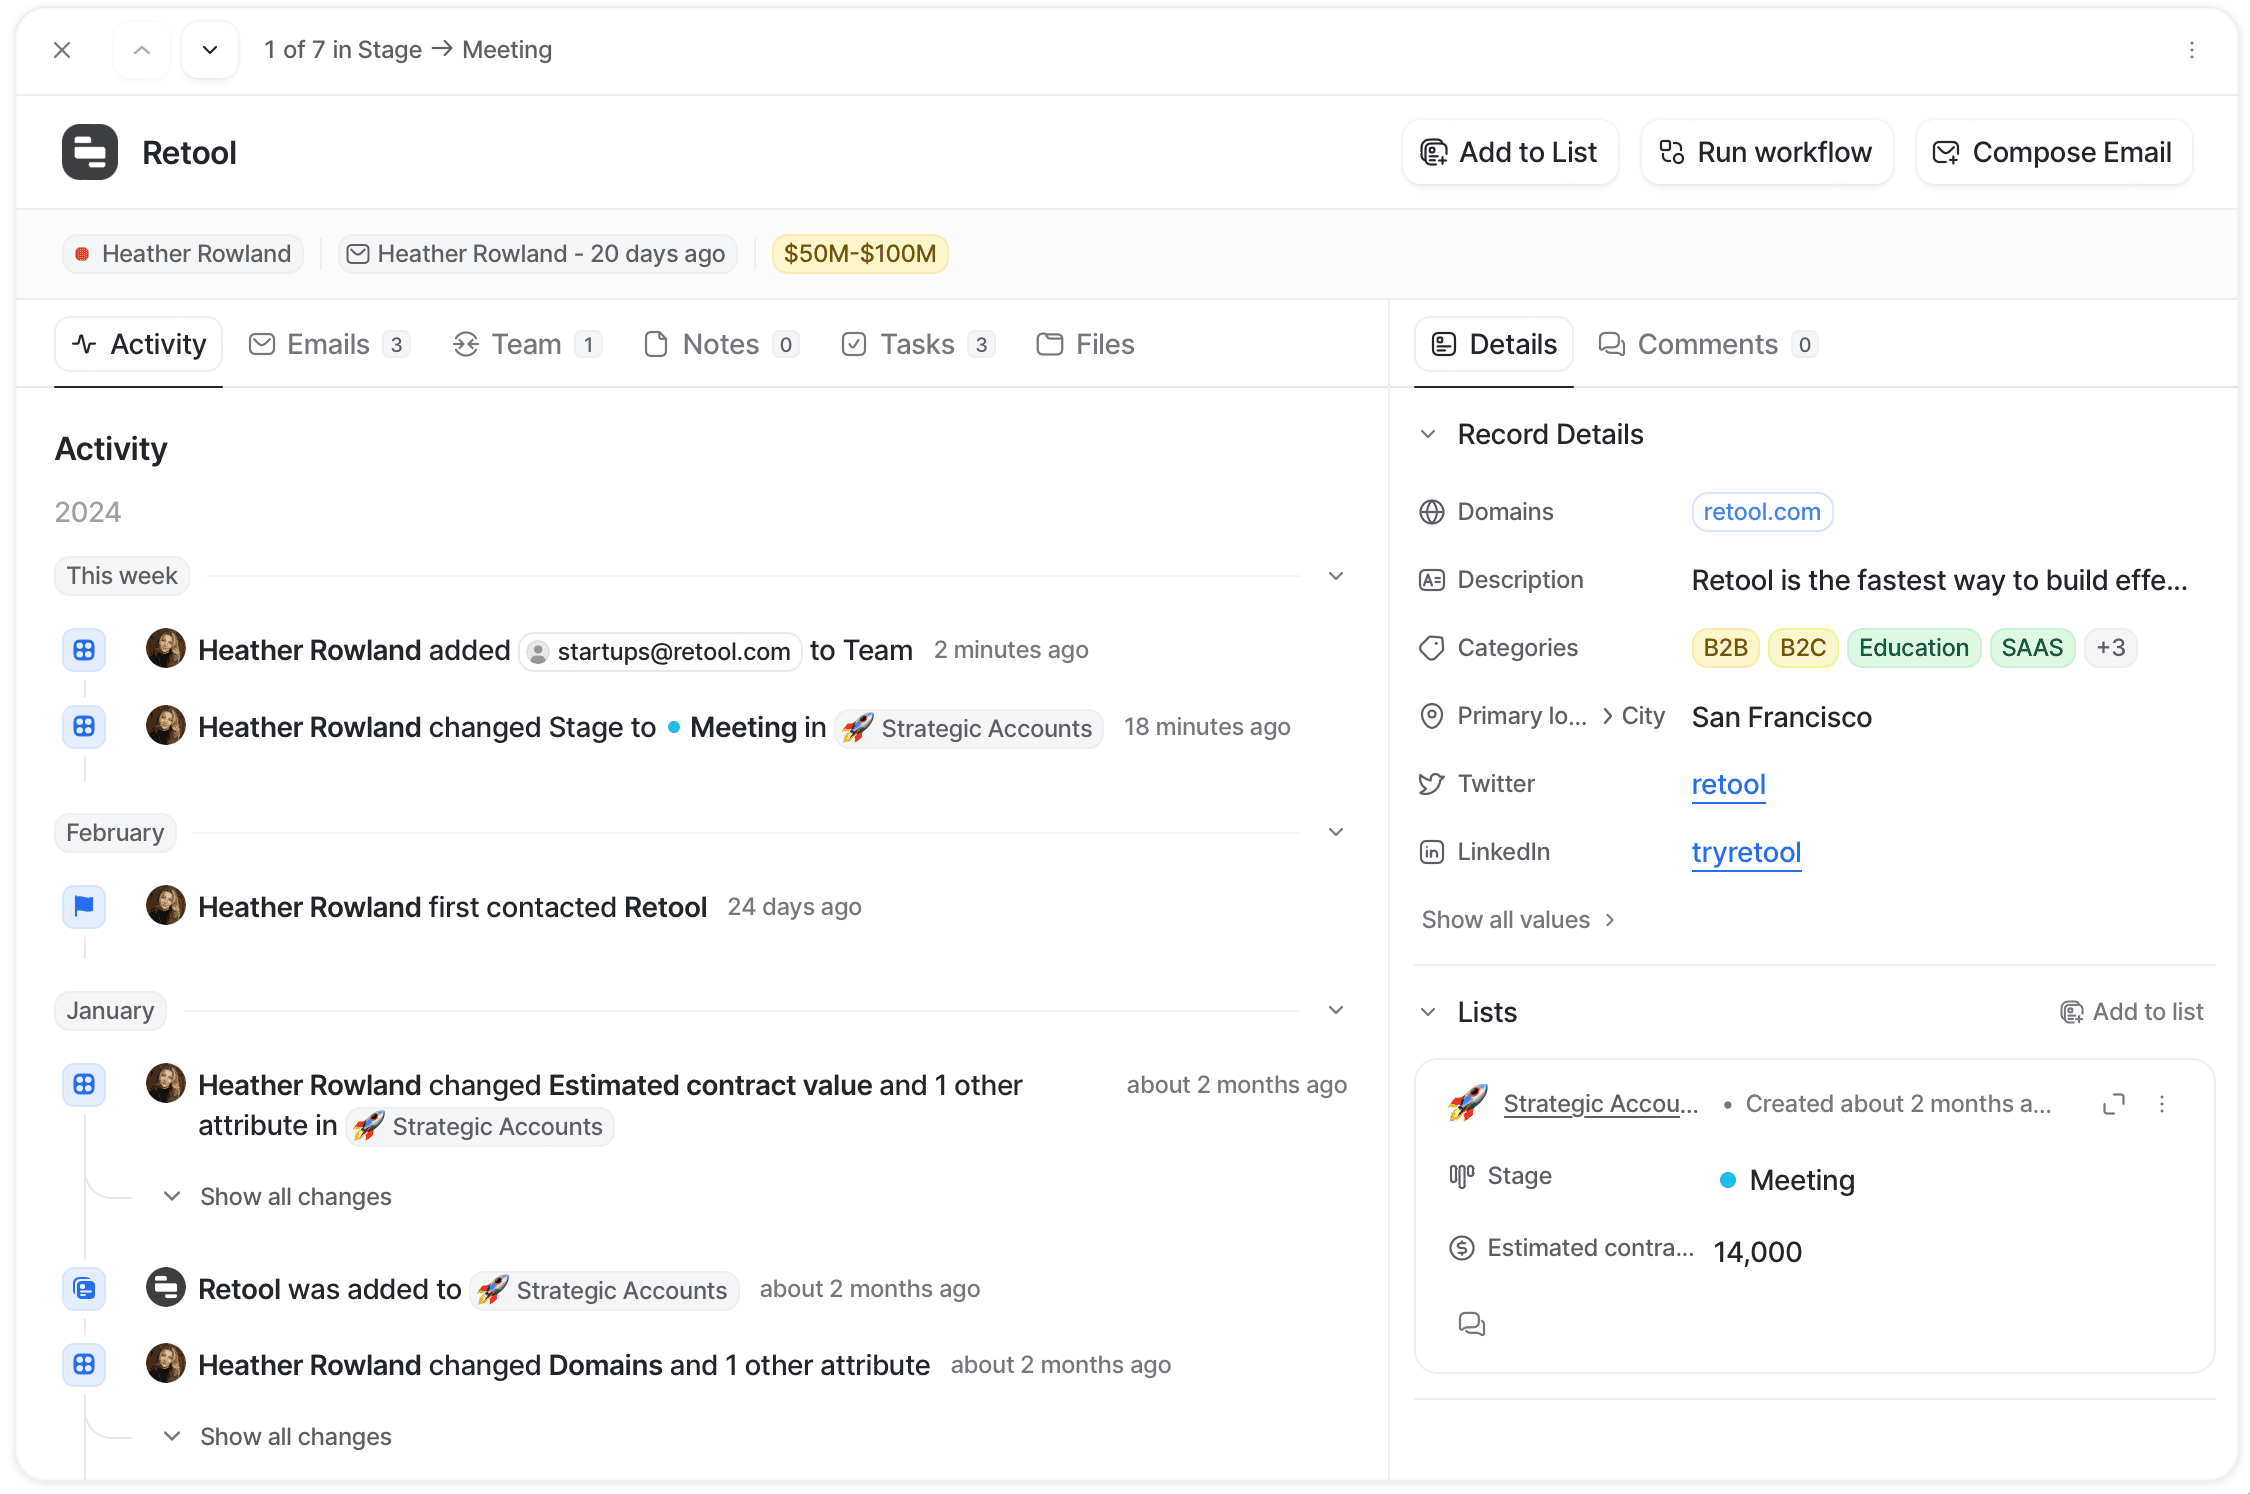Collapse the February activity group
The height and width of the screenshot is (1494, 2250).
tap(1335, 832)
